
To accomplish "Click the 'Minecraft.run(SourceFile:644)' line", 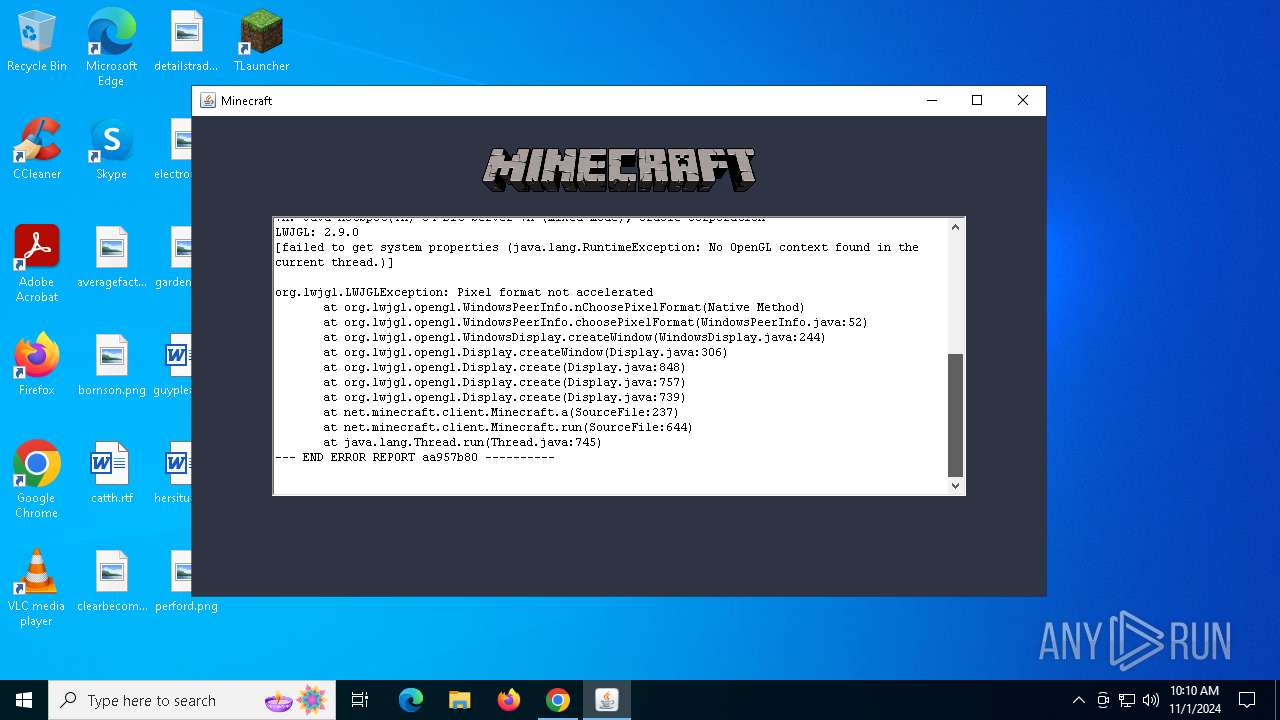I will [508, 428].
